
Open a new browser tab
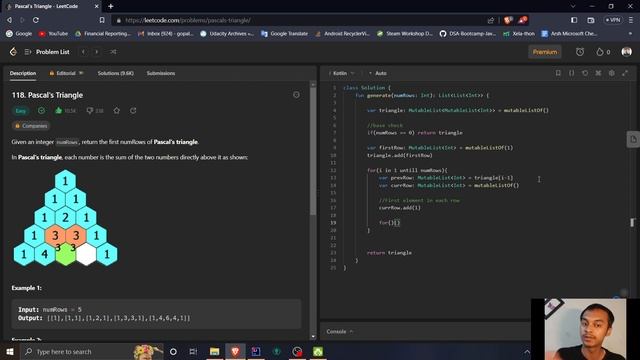(x=111, y=6)
